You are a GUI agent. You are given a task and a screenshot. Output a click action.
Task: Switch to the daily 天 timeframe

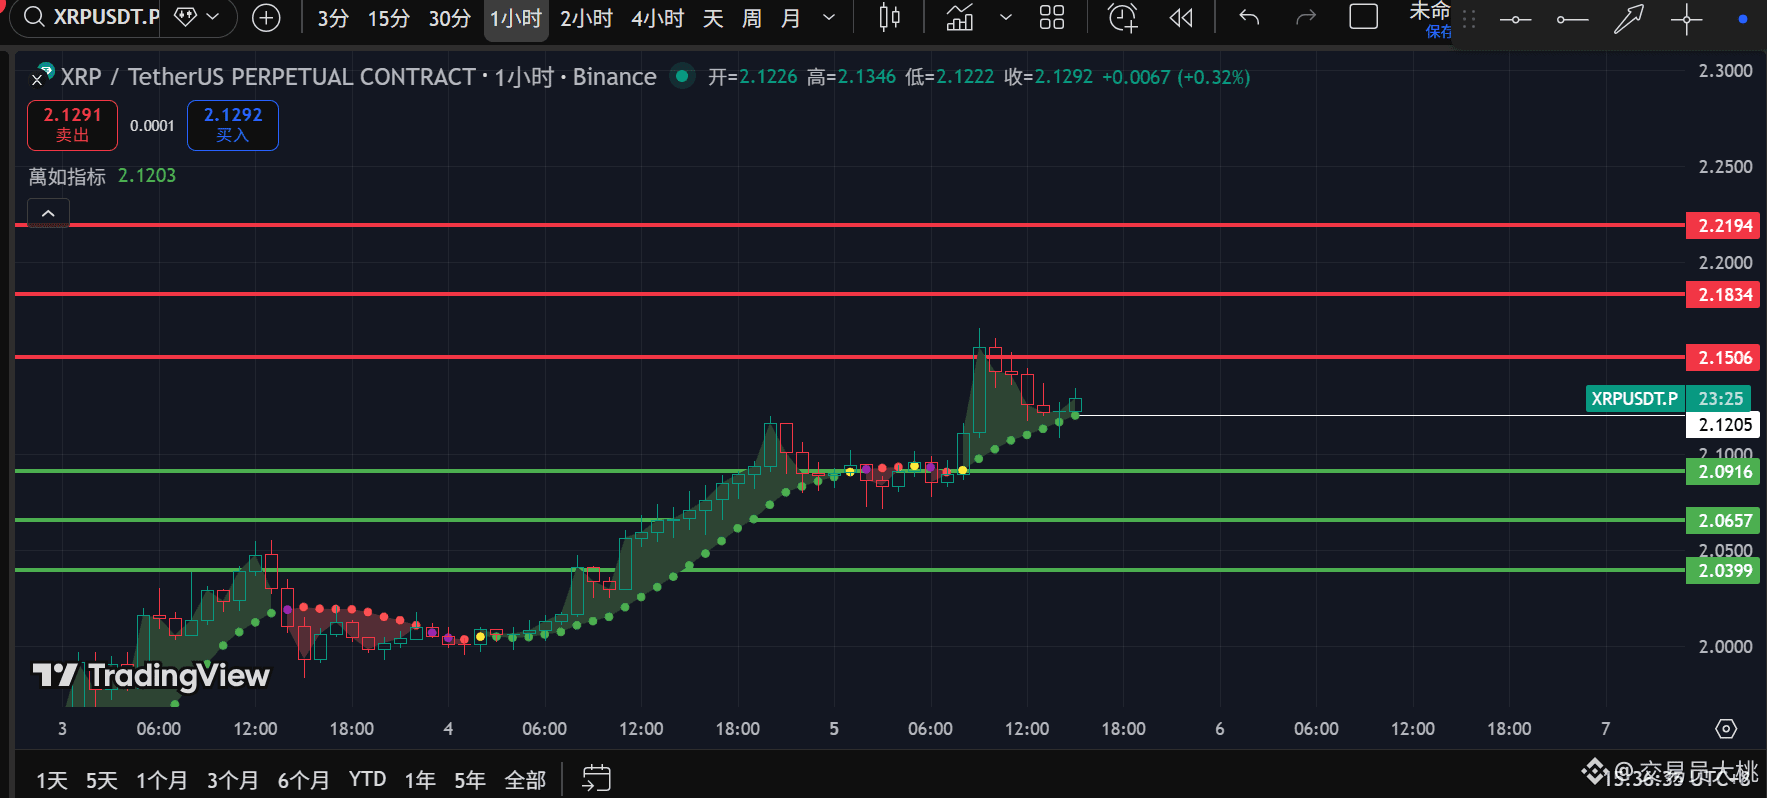(713, 18)
